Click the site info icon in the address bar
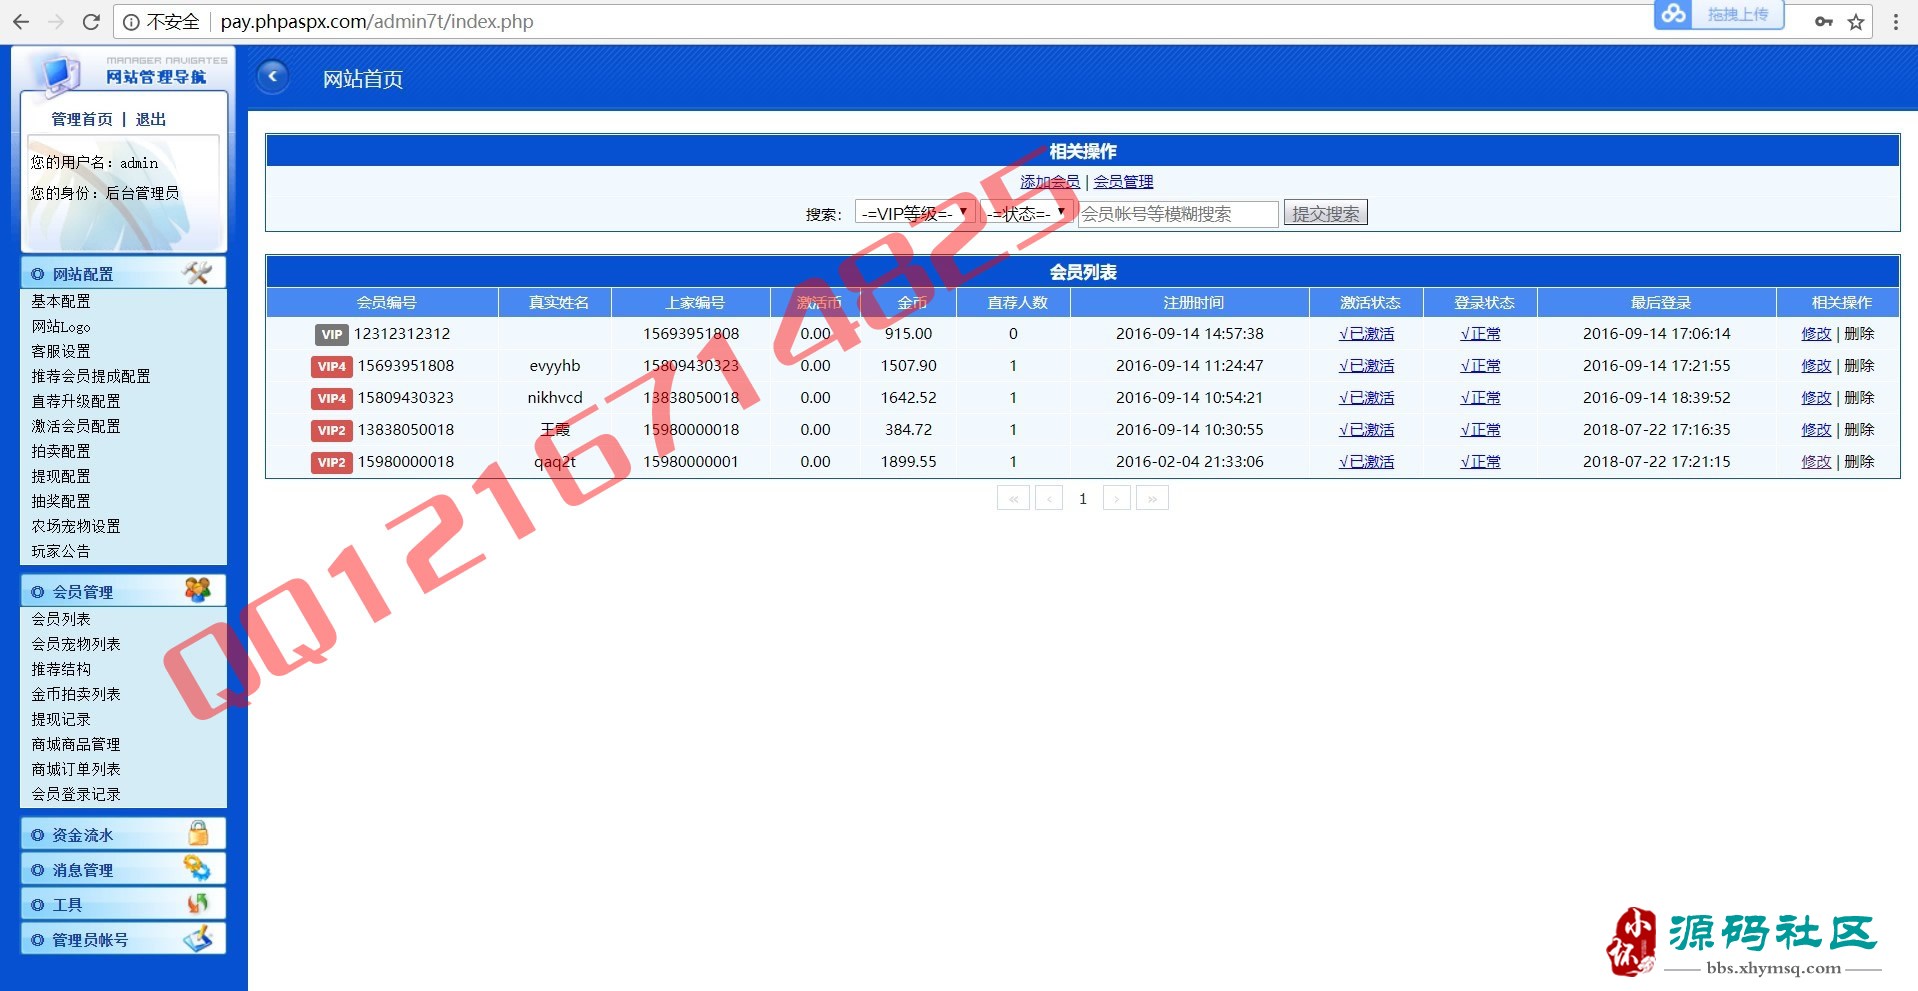Screen dimensions: 1918x991 point(131,22)
